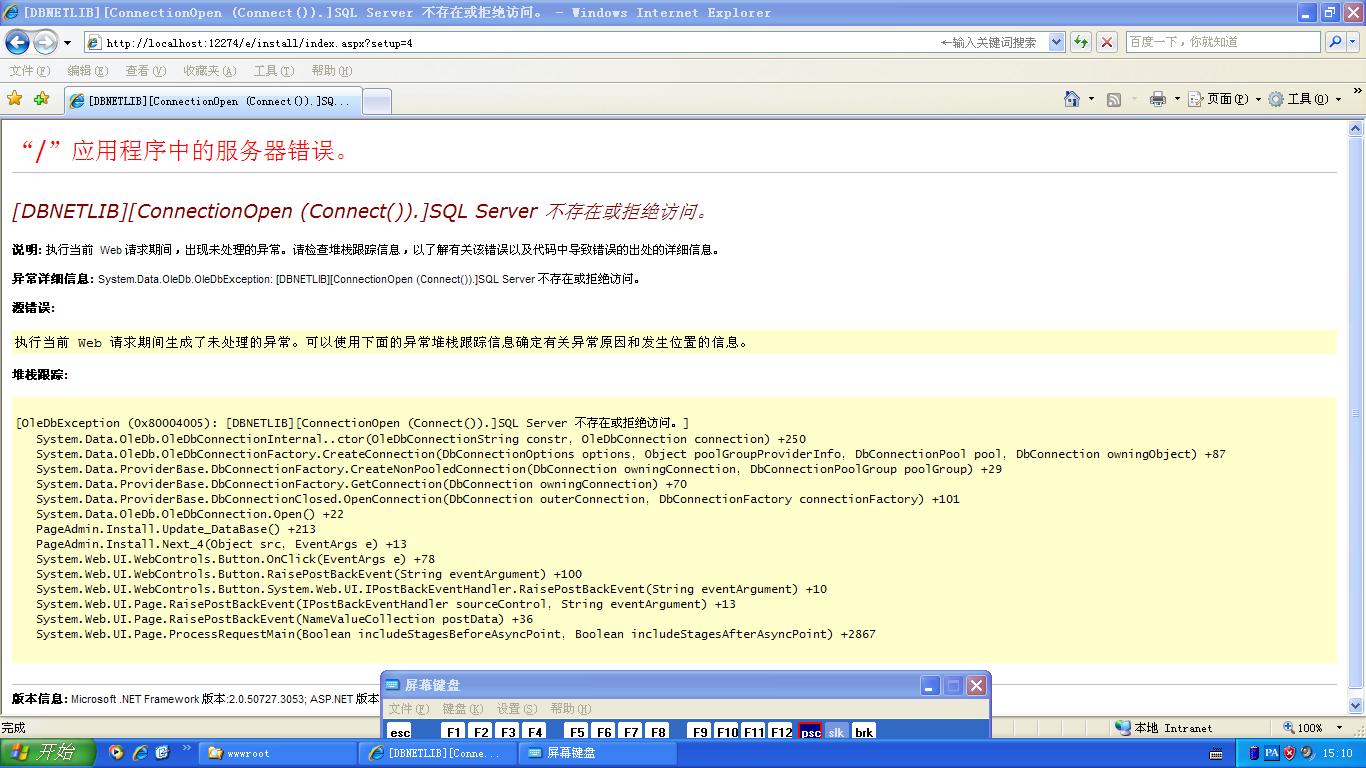Click the Print icon in the command bar
The height and width of the screenshot is (768, 1366).
[1158, 99]
